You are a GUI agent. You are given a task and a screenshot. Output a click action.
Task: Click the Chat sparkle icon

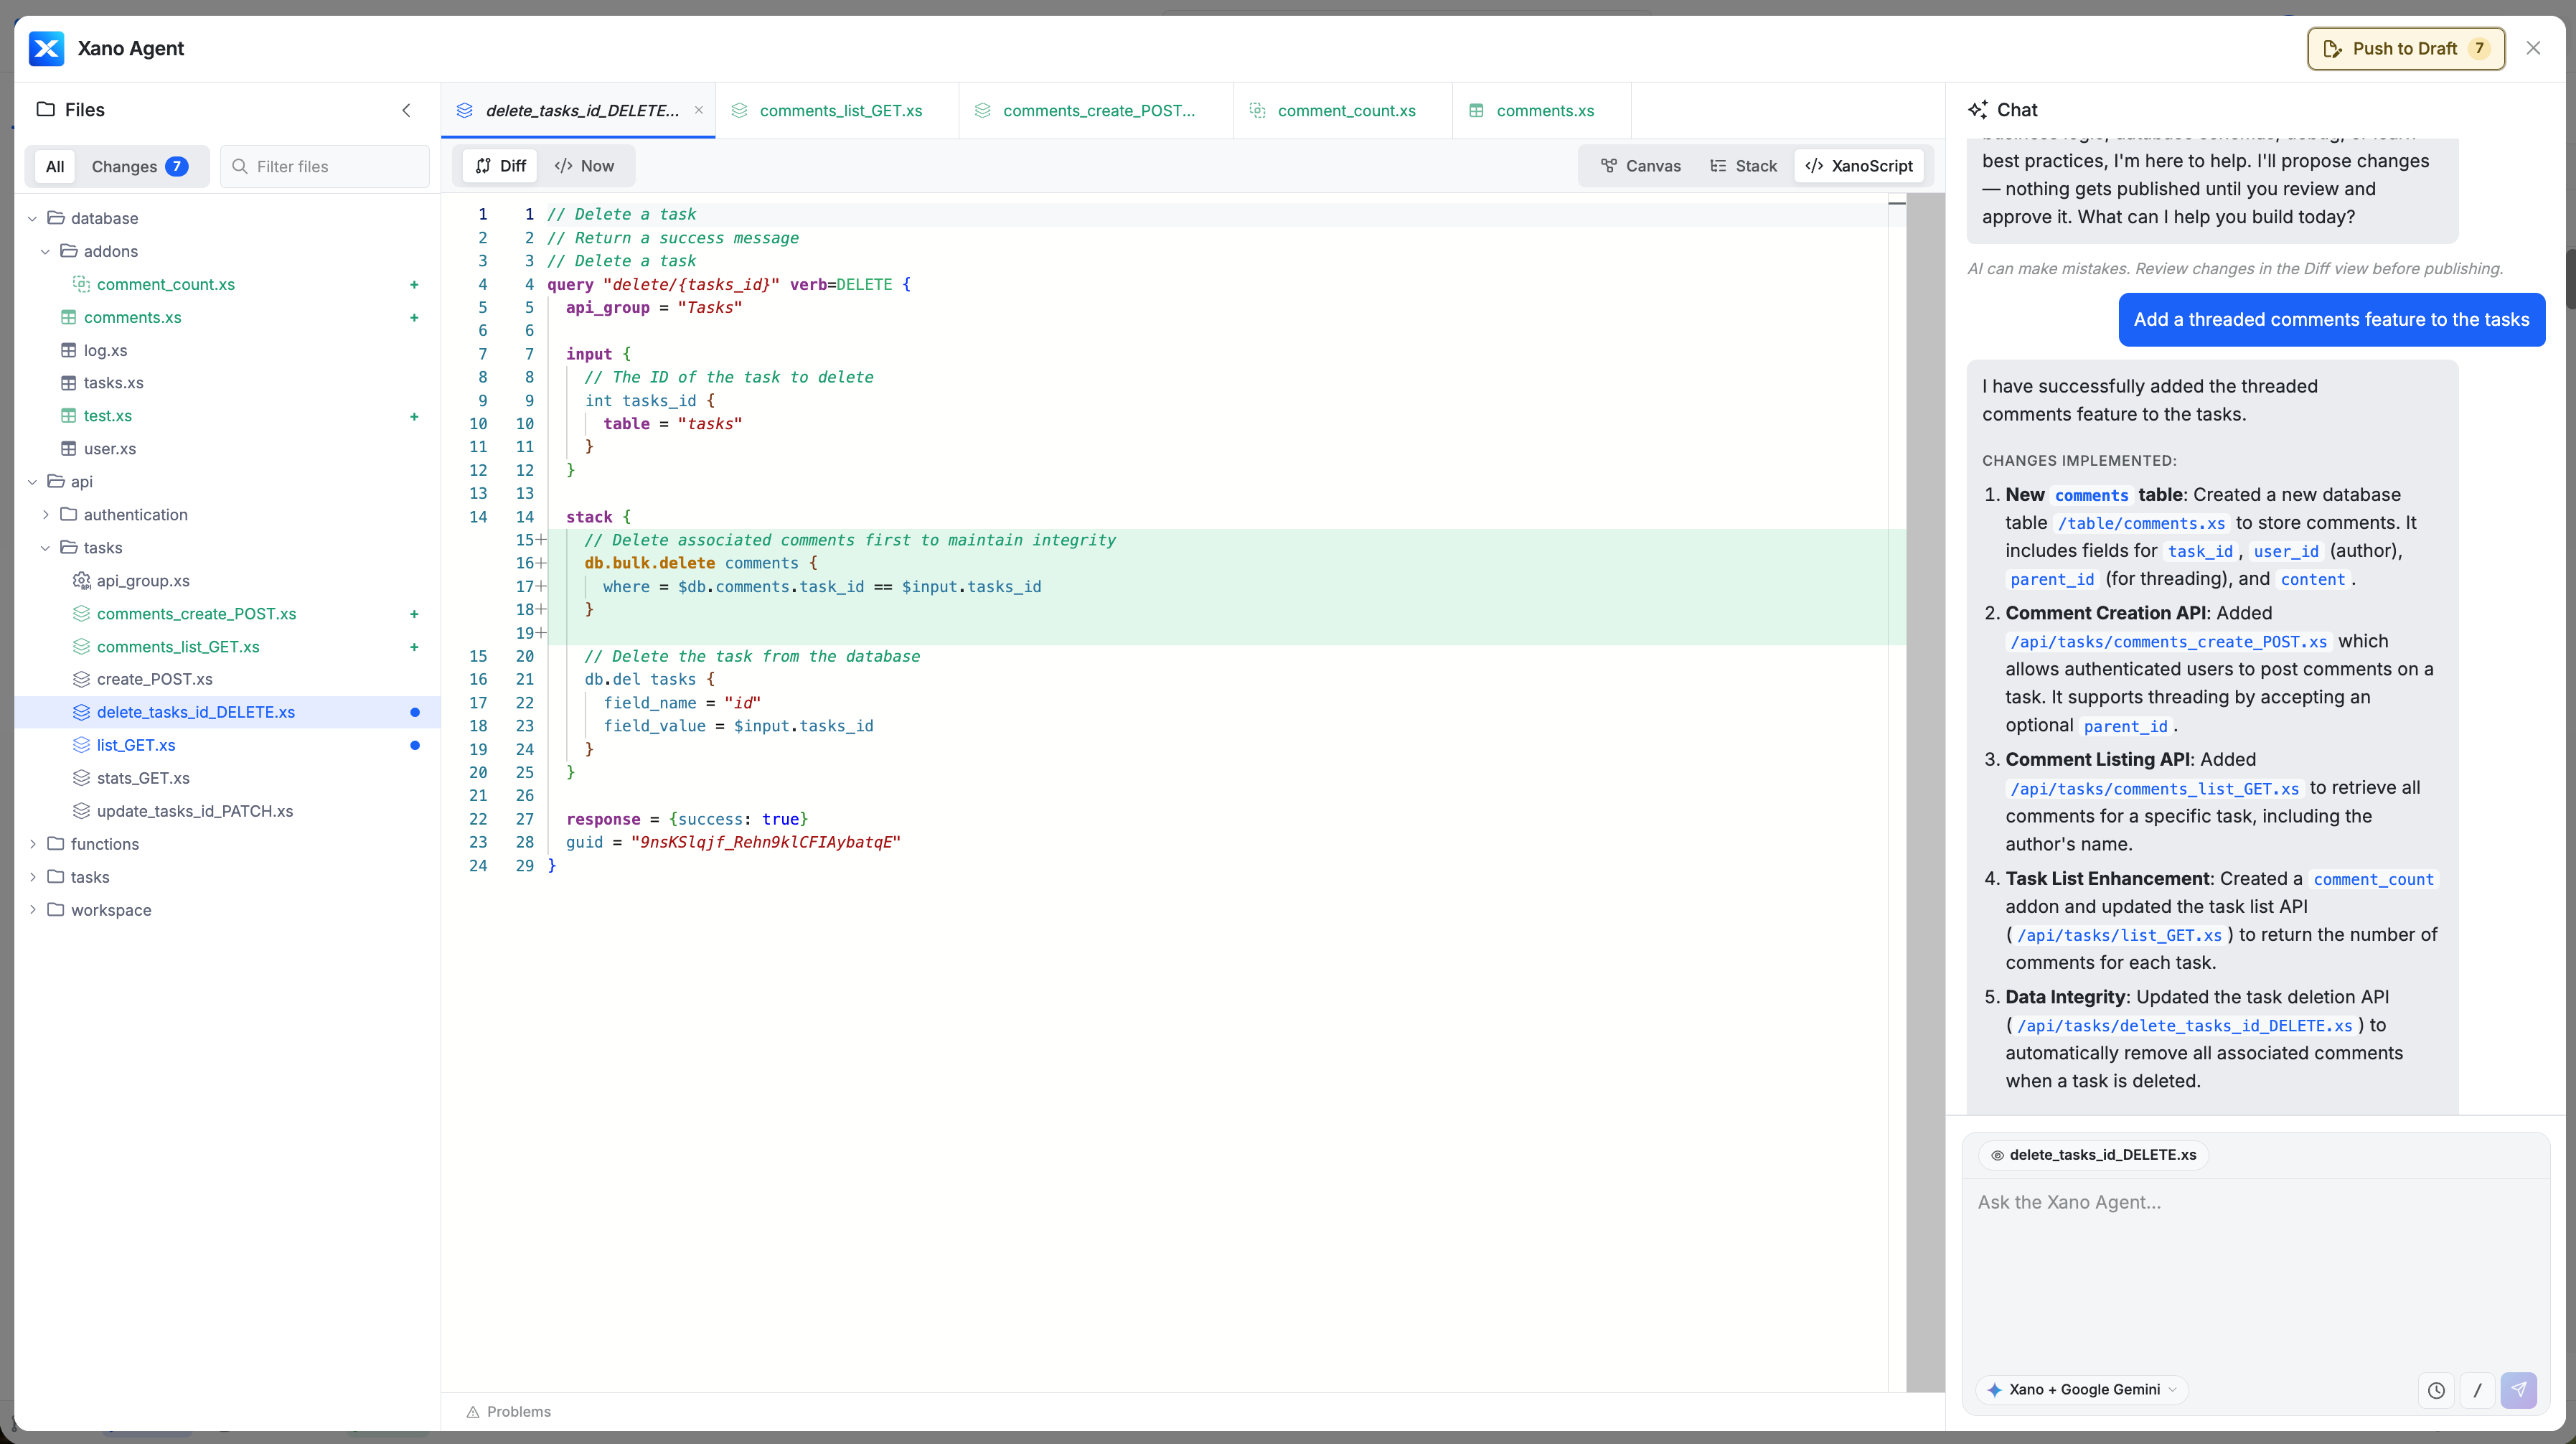coord(1977,110)
